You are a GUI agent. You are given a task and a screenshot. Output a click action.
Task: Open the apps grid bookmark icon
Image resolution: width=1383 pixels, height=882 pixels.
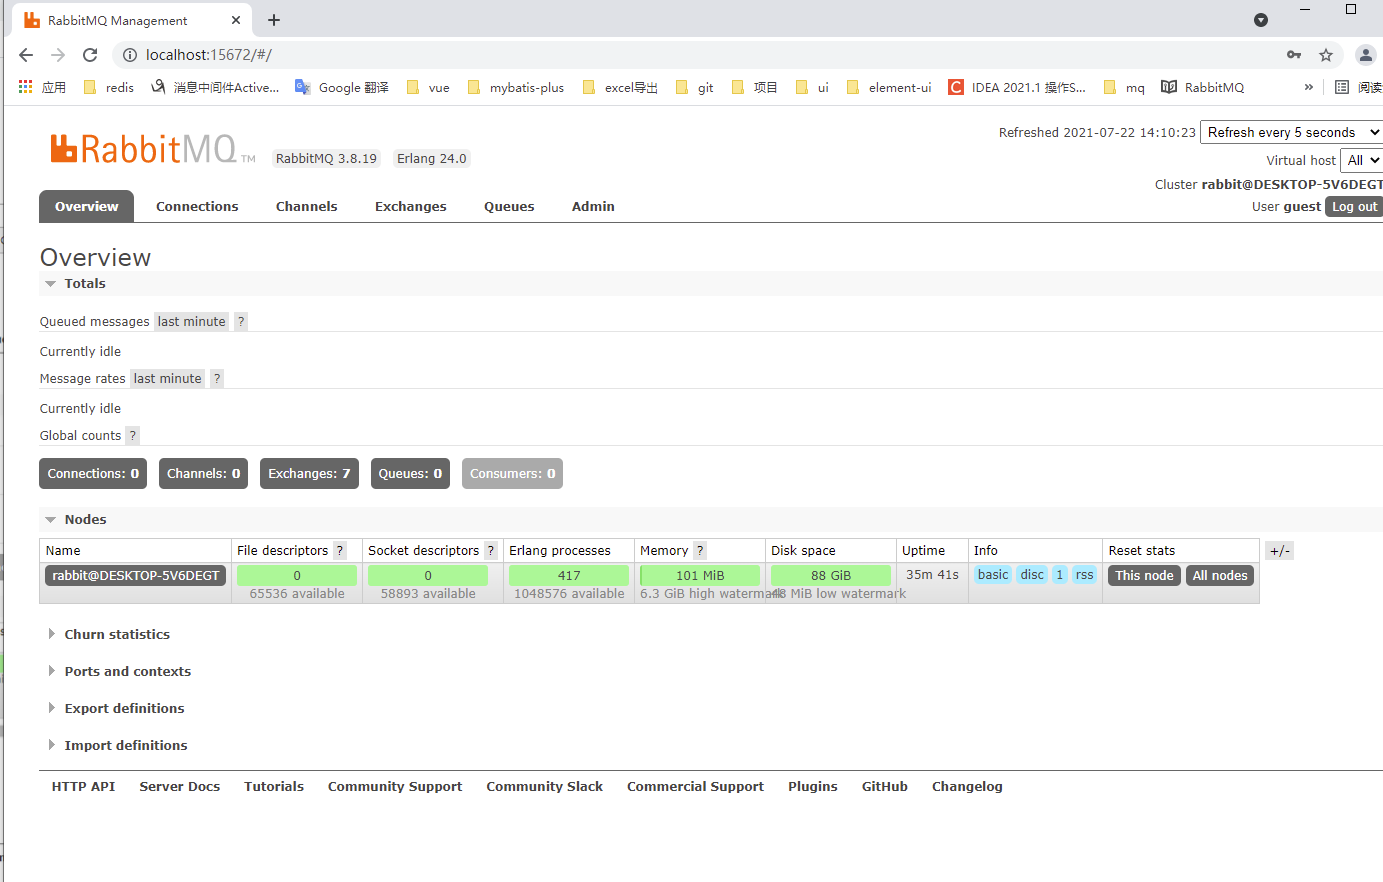(26, 87)
